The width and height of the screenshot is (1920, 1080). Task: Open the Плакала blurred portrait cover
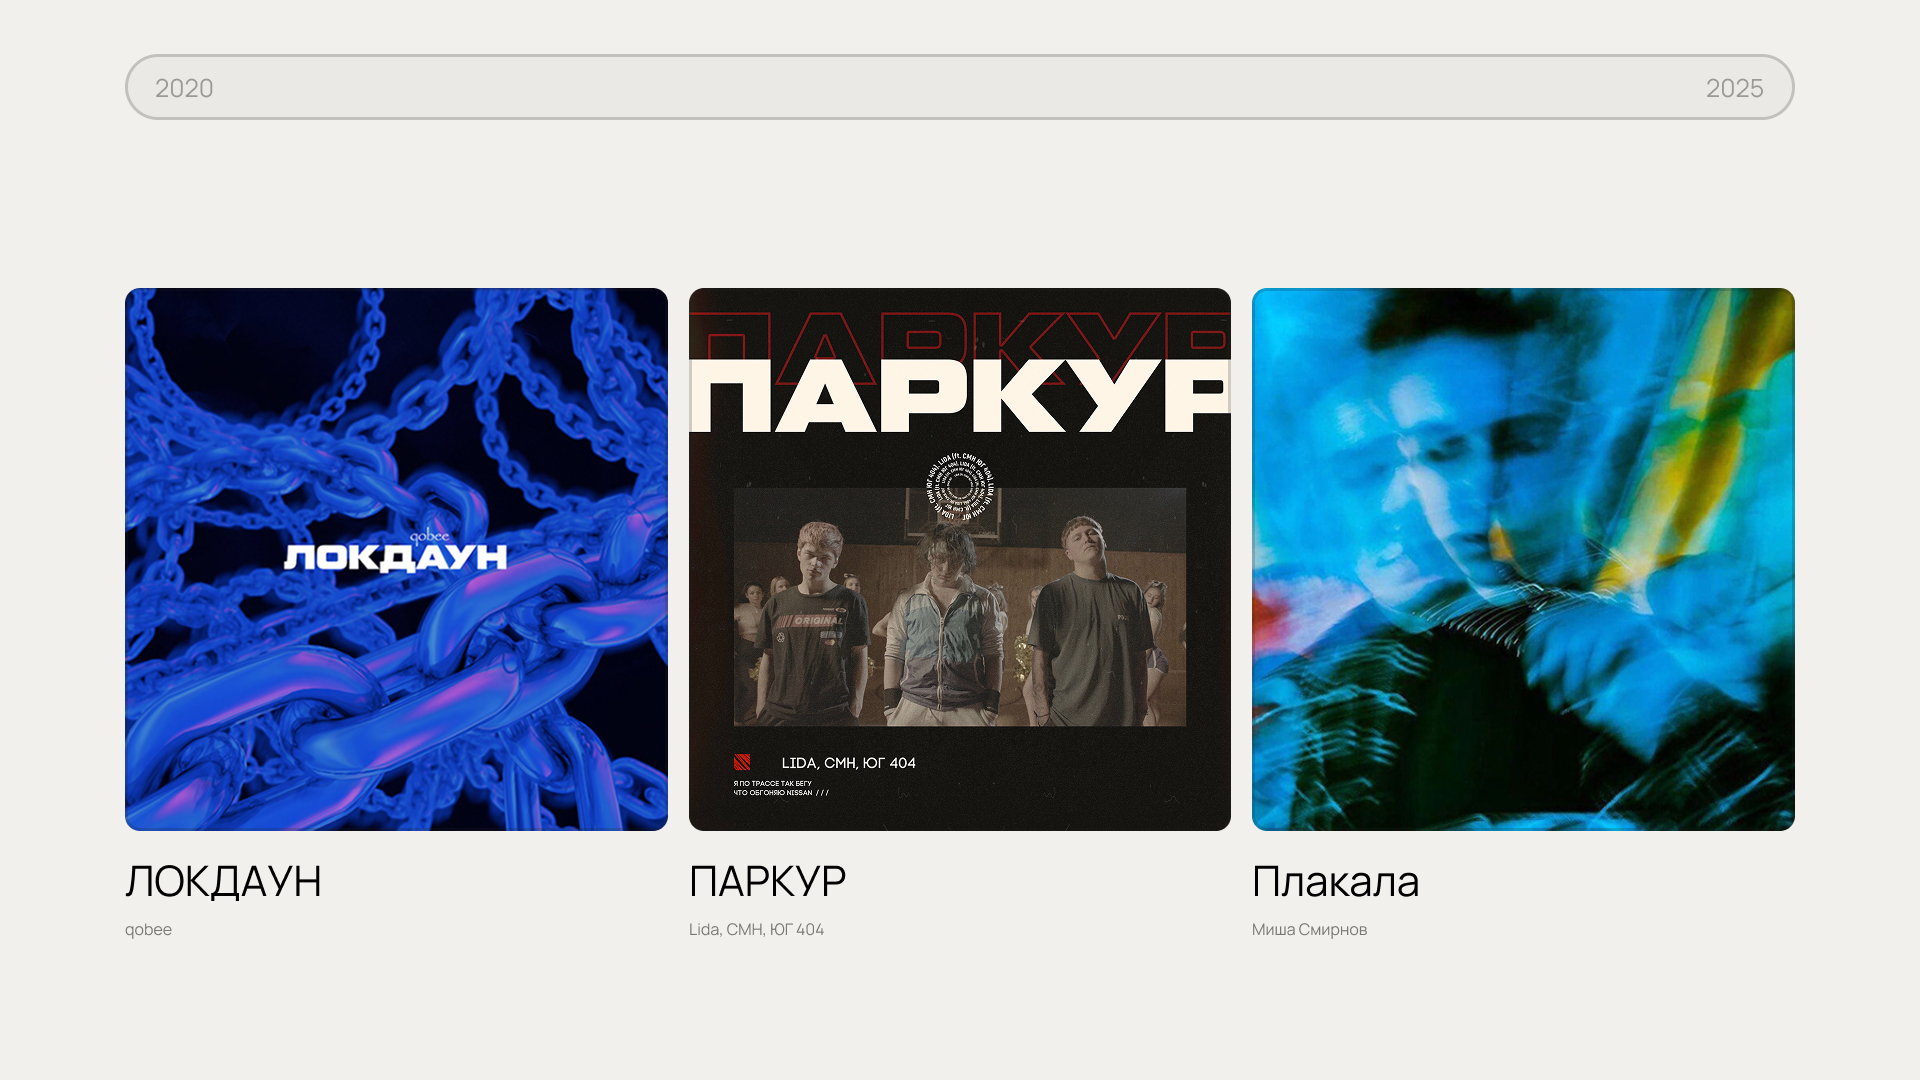tap(1523, 559)
